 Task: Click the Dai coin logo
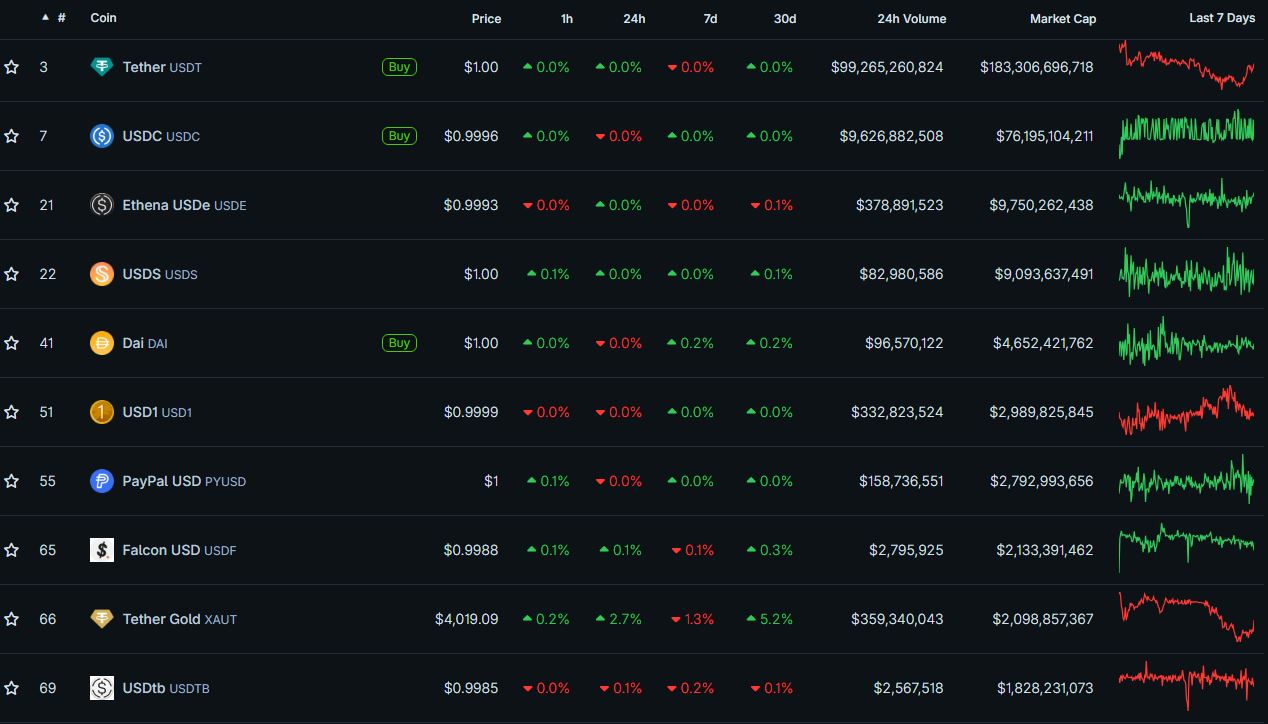click(102, 342)
